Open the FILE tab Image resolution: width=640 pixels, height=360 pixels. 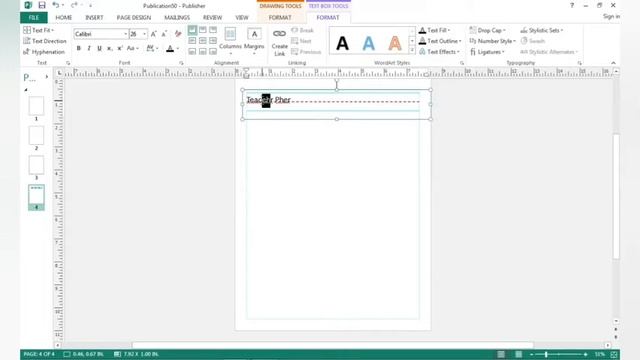point(33,18)
